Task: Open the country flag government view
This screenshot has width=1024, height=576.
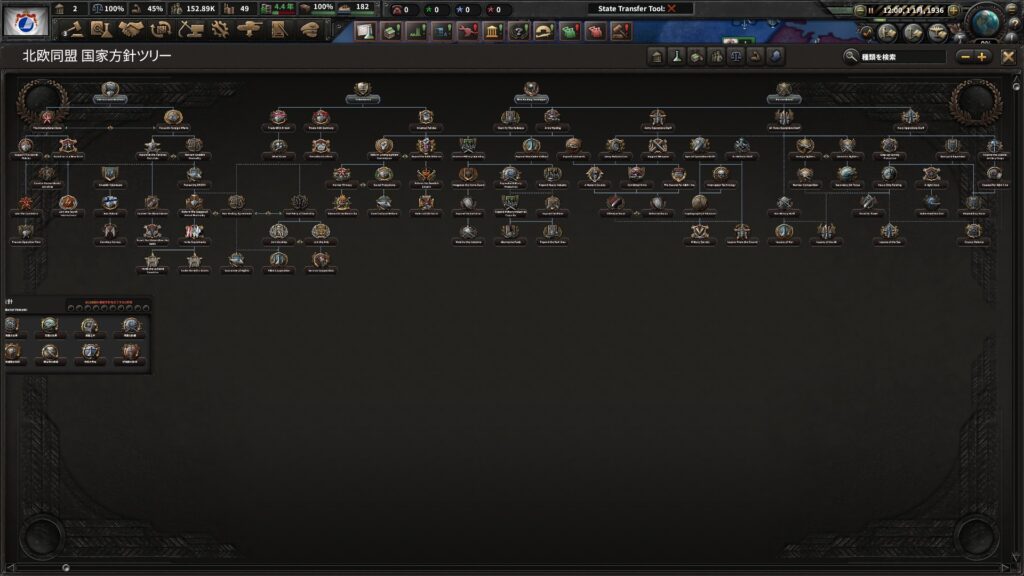Action: pos(25,21)
